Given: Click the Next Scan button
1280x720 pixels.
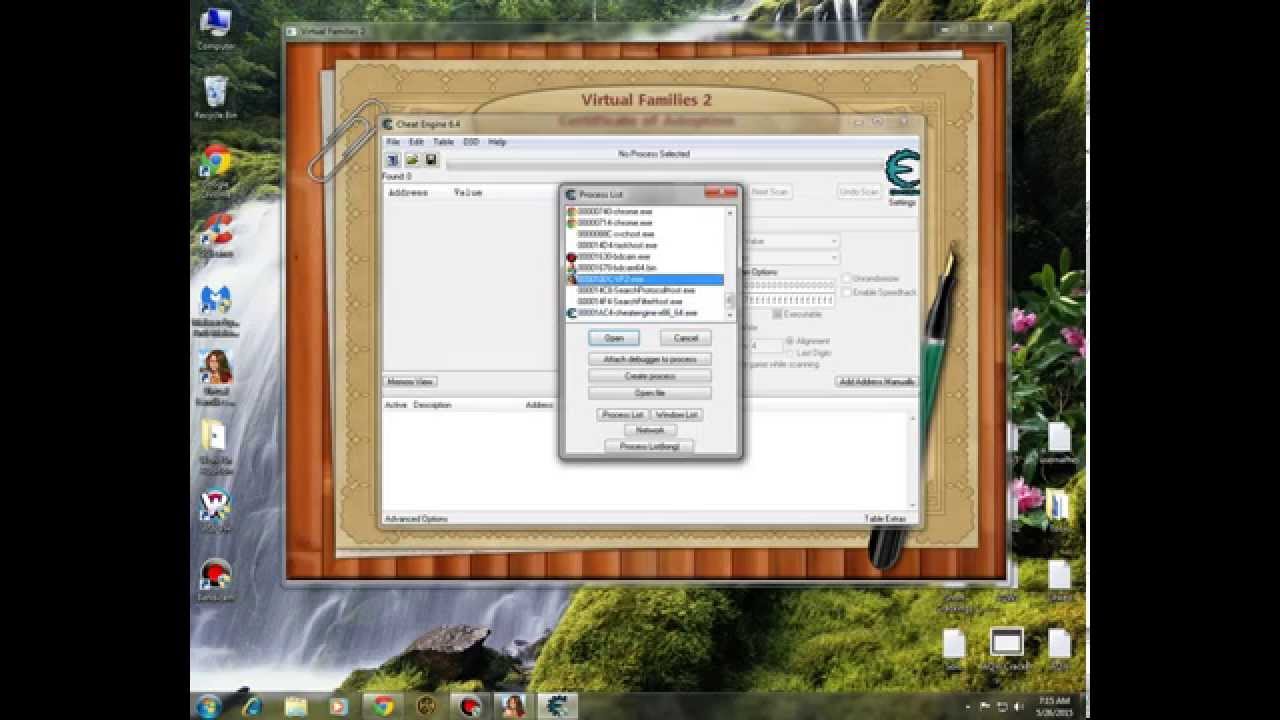Looking at the screenshot, I should pos(769,191).
